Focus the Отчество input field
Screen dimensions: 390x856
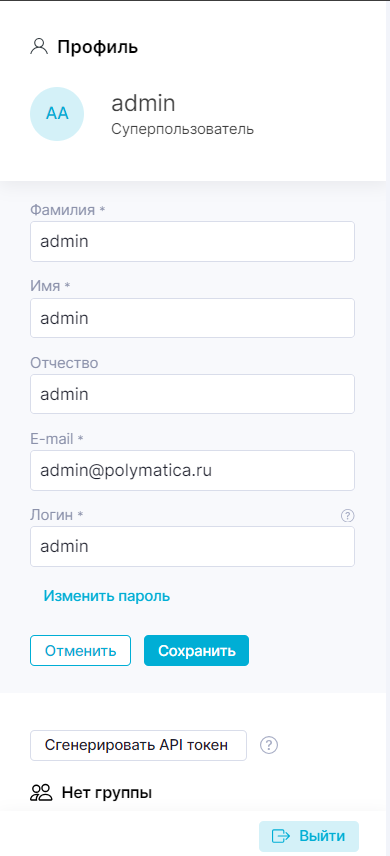(192, 394)
